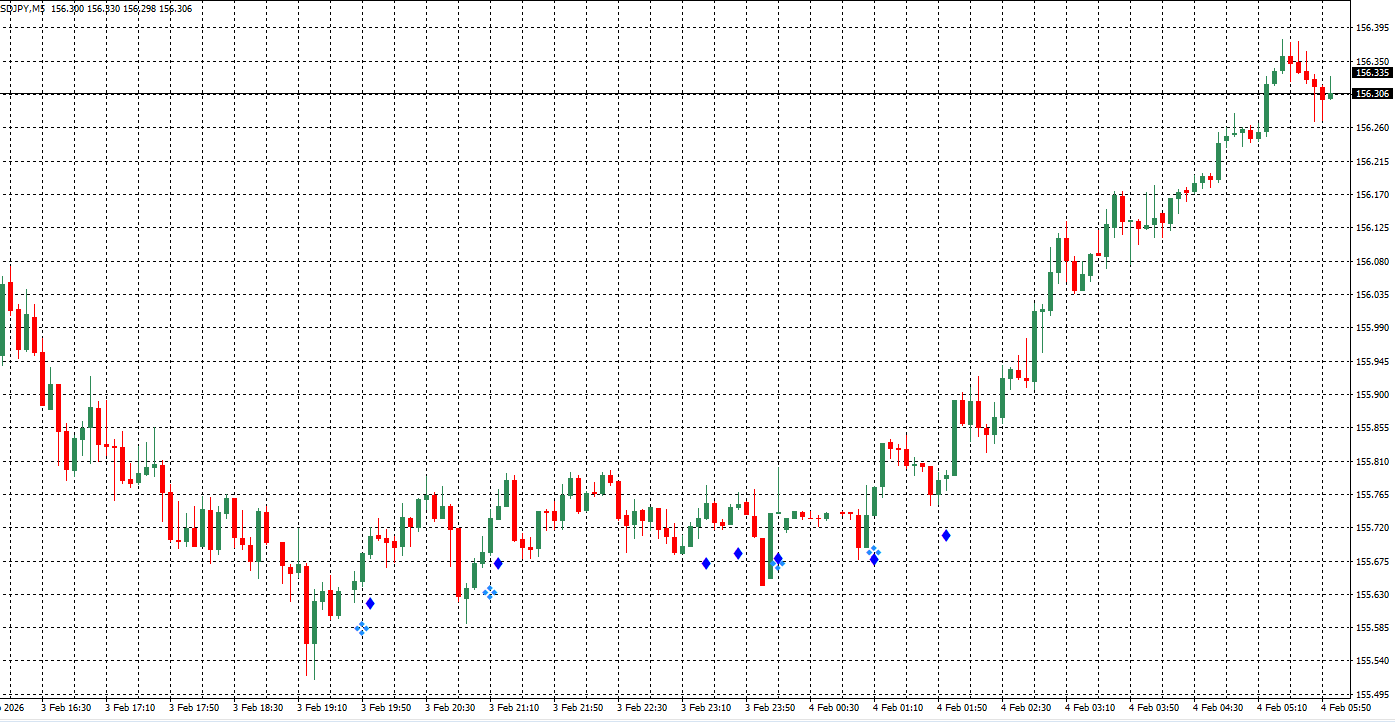The height and width of the screenshot is (722, 1395).
Task: Select the 4 Feb 05:50 time label
Action: coord(1345,708)
